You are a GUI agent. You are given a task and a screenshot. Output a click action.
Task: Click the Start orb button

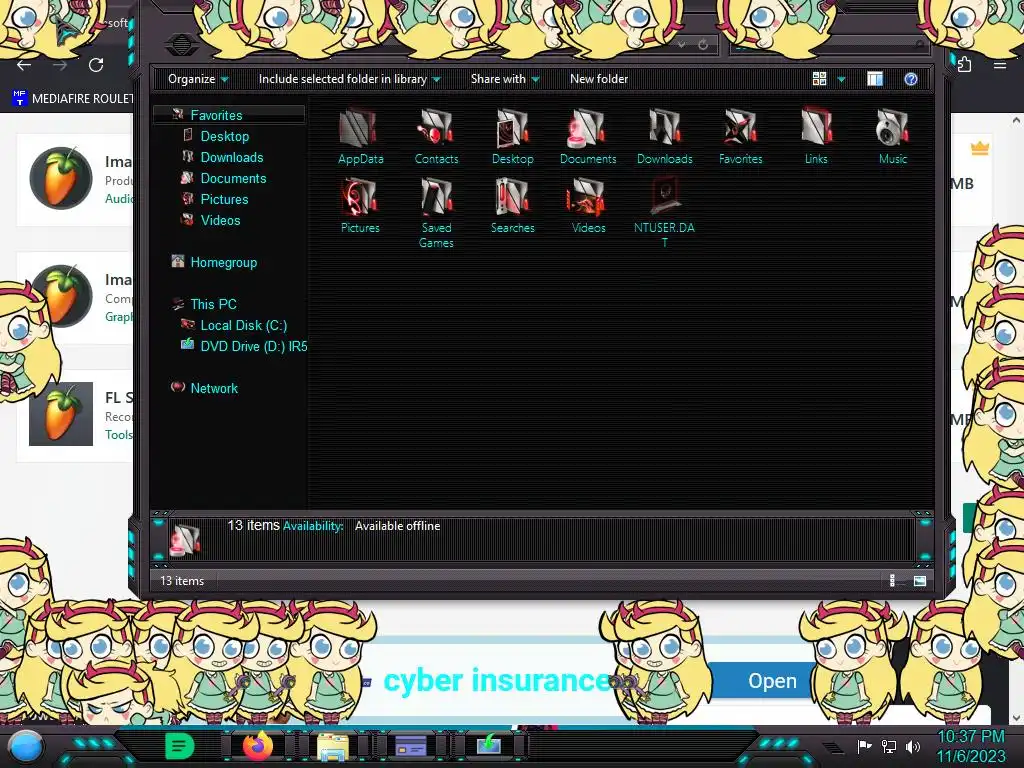pos(26,747)
